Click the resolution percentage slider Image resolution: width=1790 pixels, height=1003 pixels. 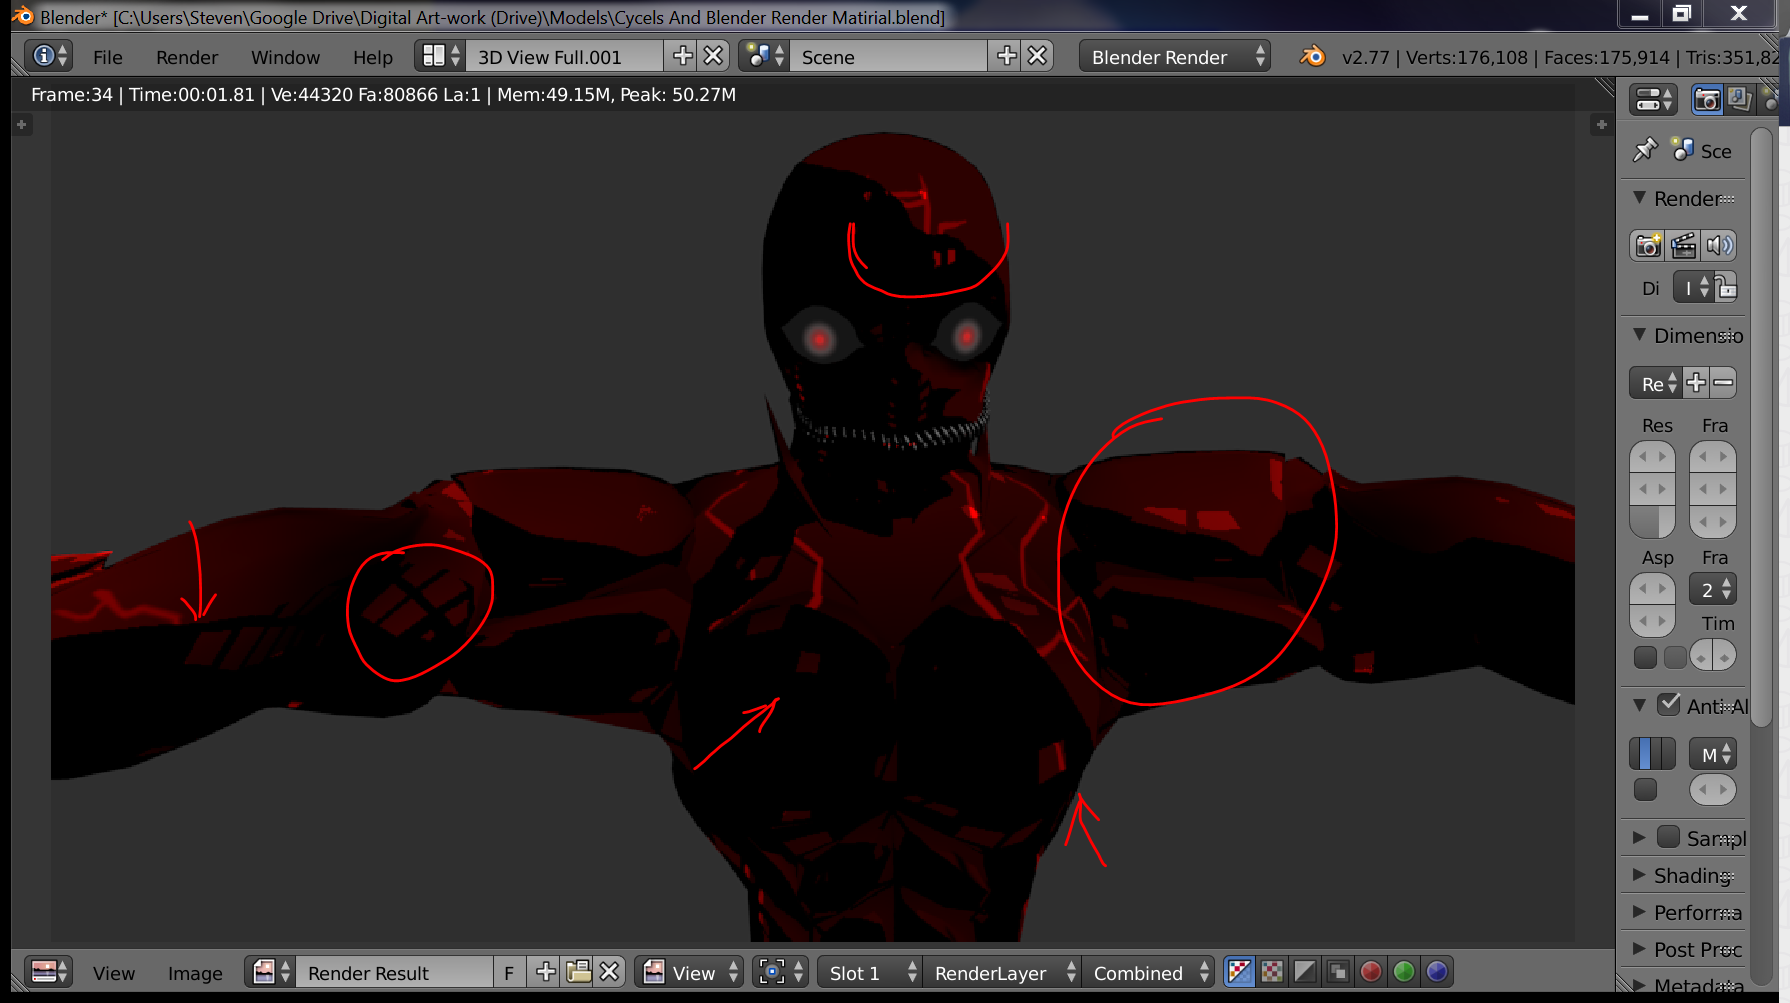point(1652,522)
